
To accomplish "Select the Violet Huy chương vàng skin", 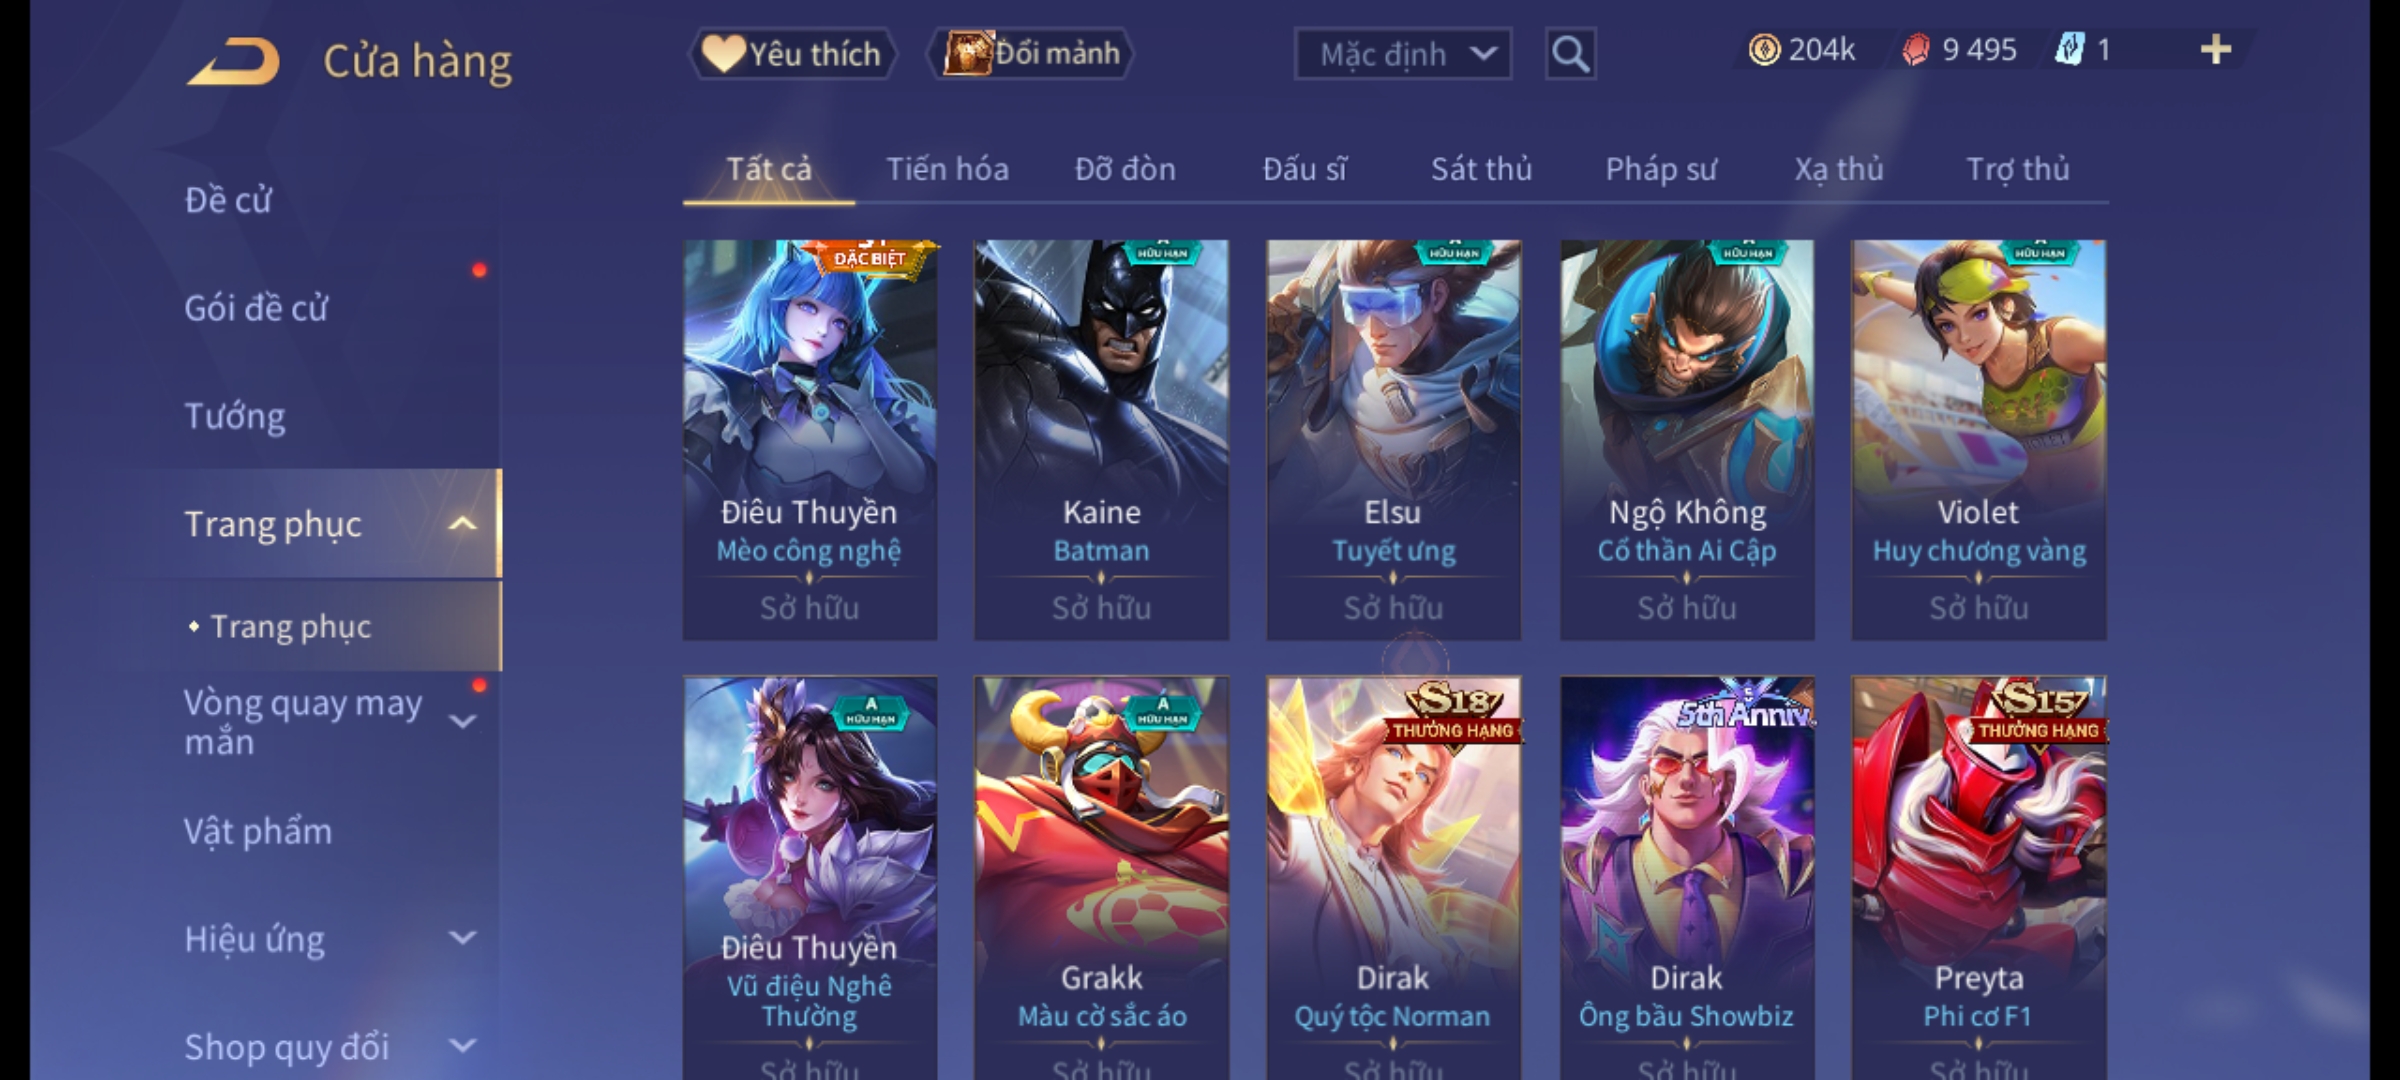I will 1978,440.
